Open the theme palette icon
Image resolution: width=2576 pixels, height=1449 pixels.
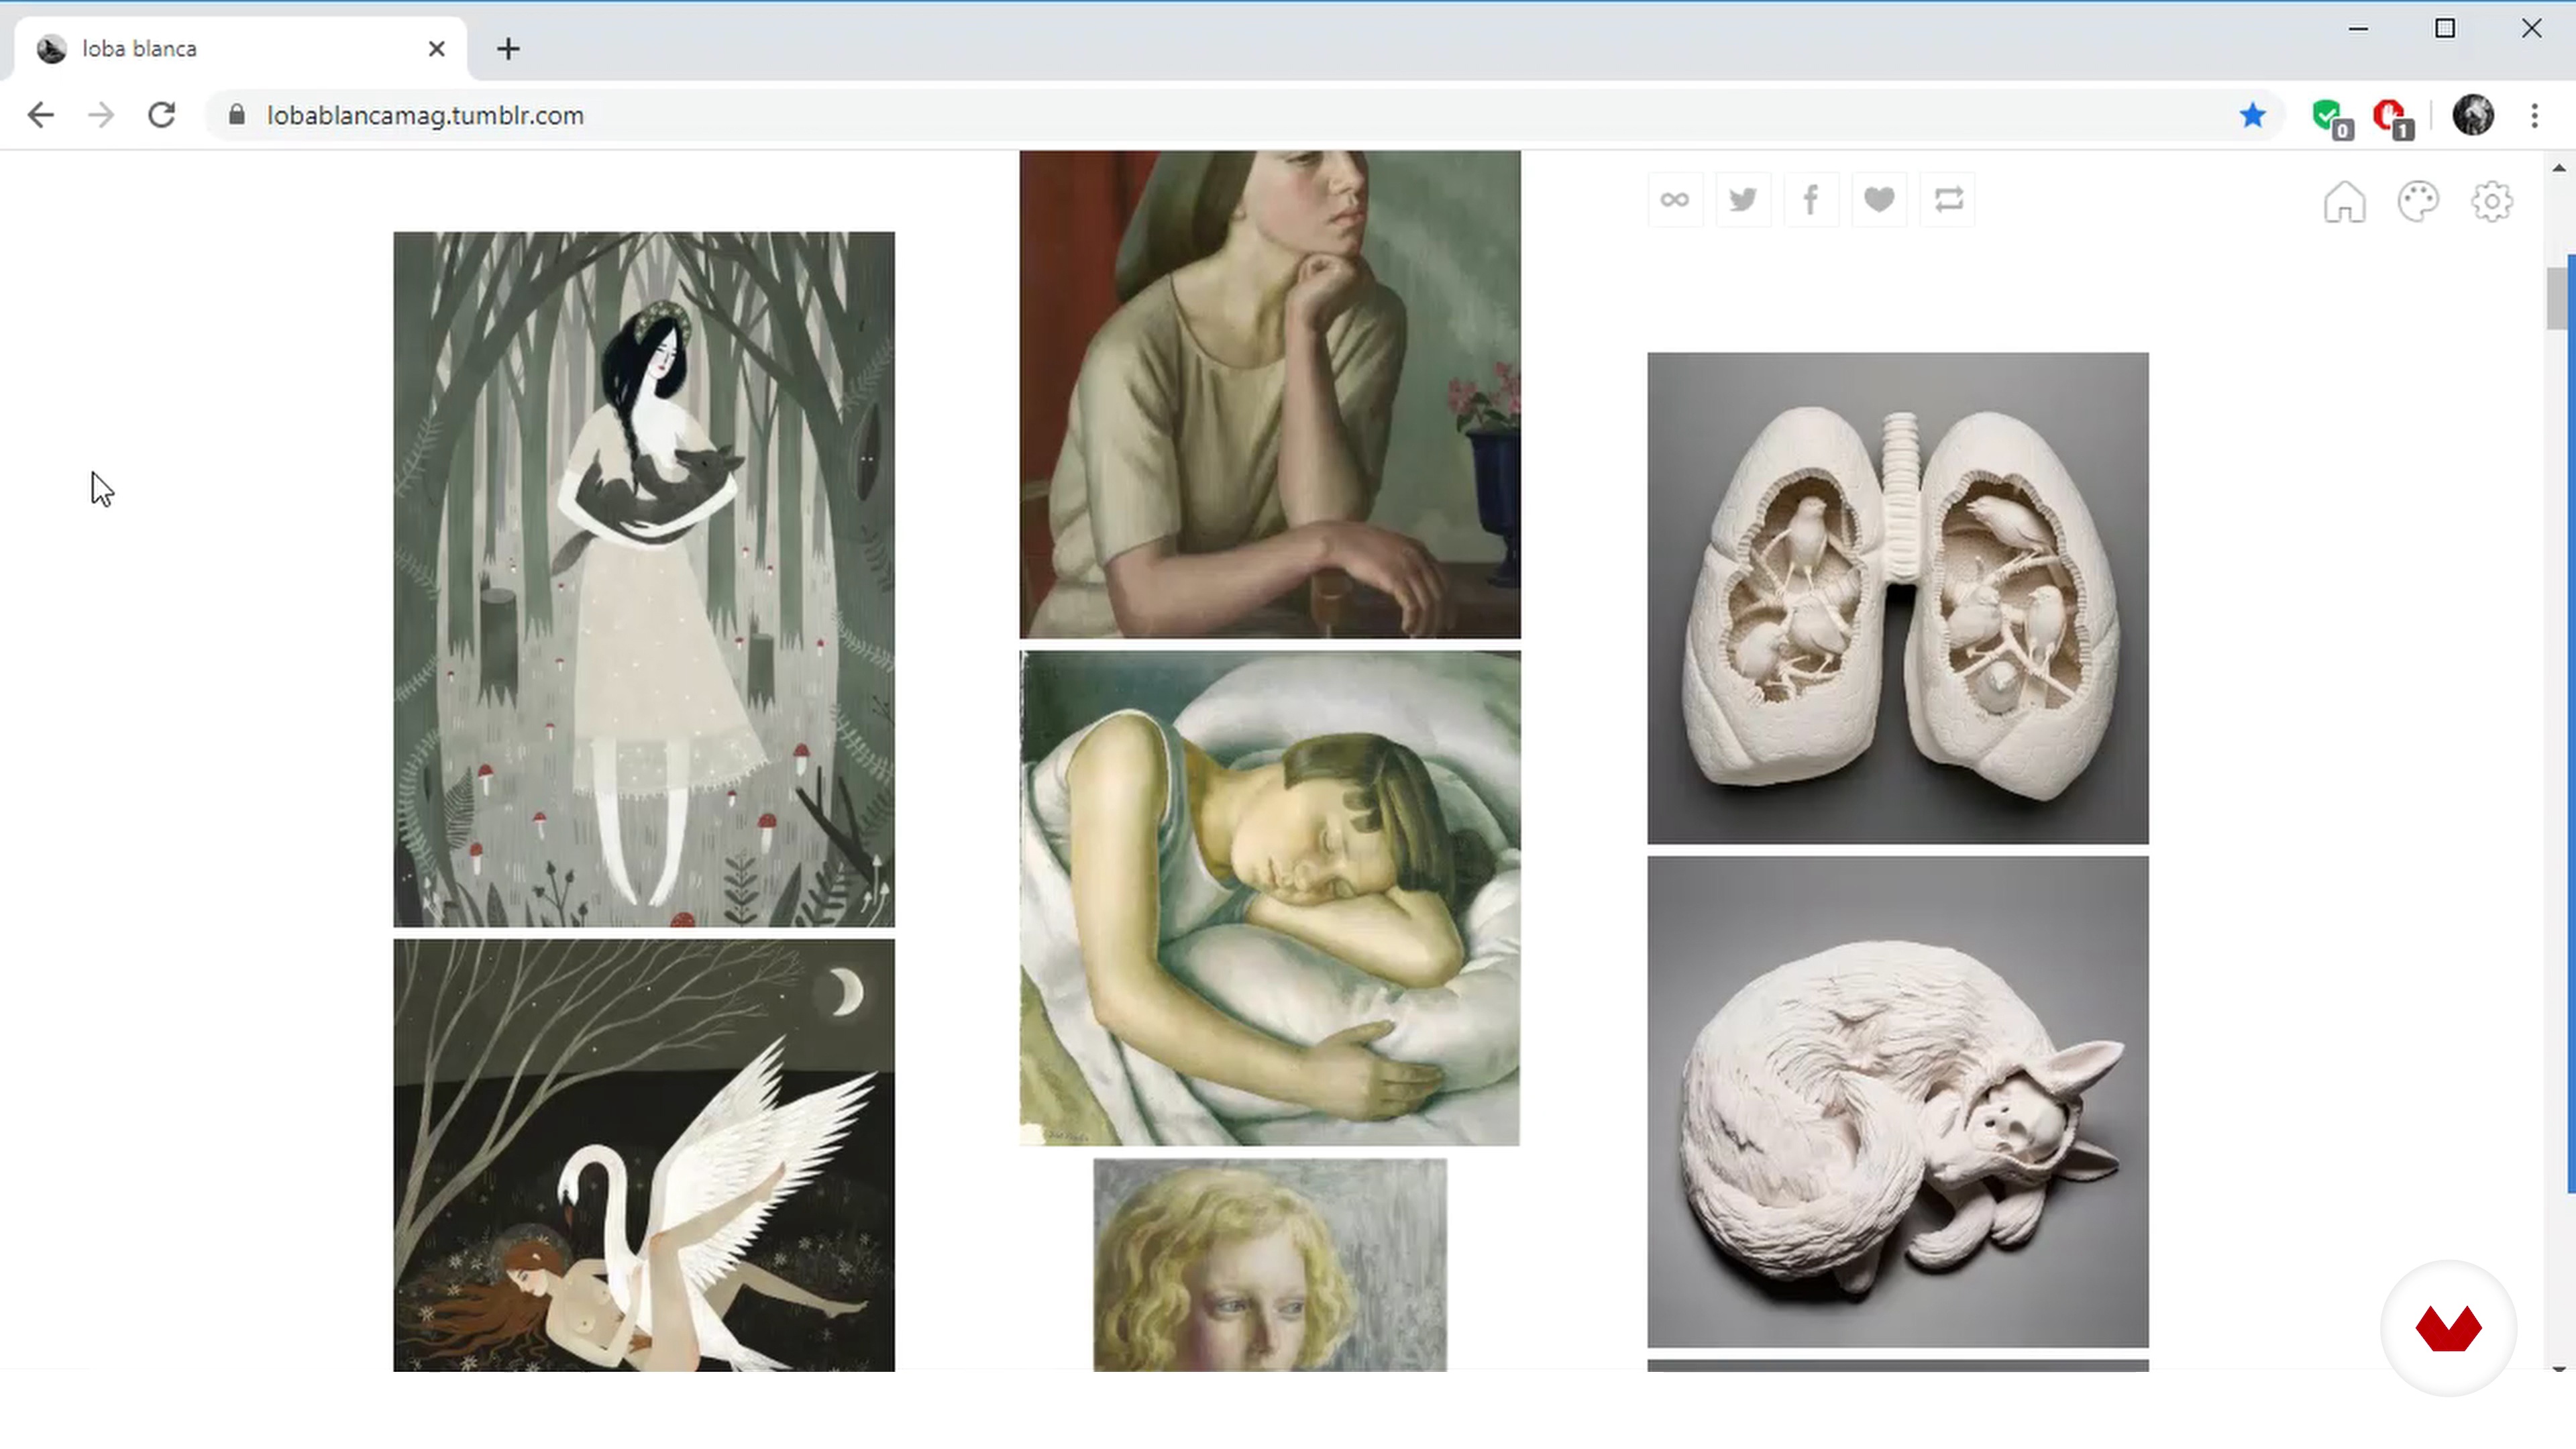coord(2418,201)
